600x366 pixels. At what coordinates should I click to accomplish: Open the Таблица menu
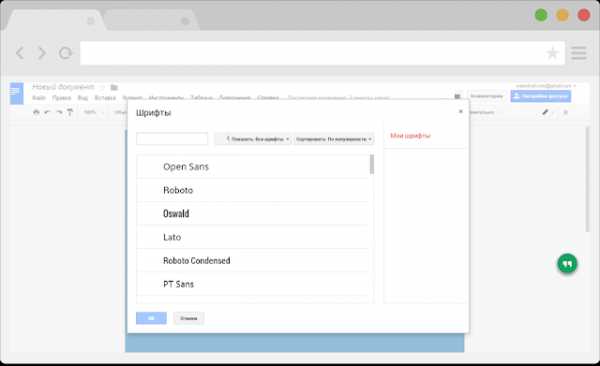pos(201,98)
